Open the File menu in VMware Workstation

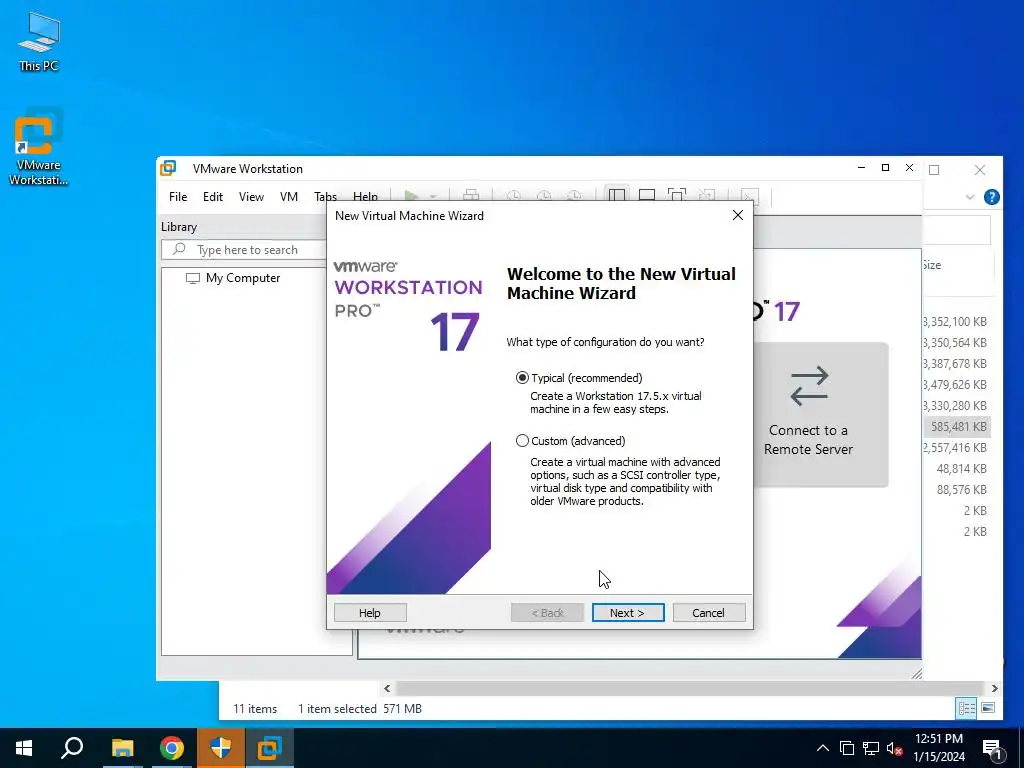(x=178, y=197)
